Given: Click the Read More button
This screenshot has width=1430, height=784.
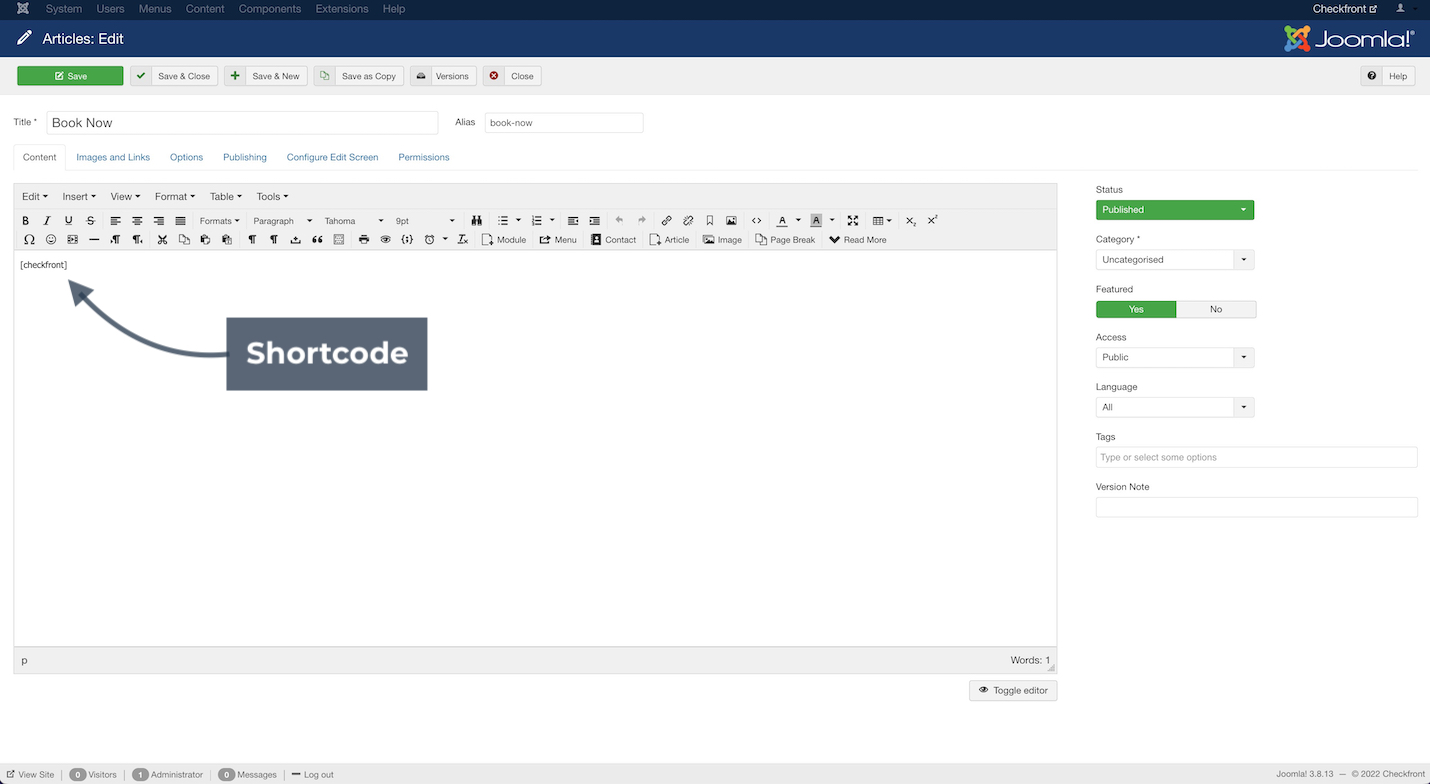Looking at the screenshot, I should (x=857, y=240).
